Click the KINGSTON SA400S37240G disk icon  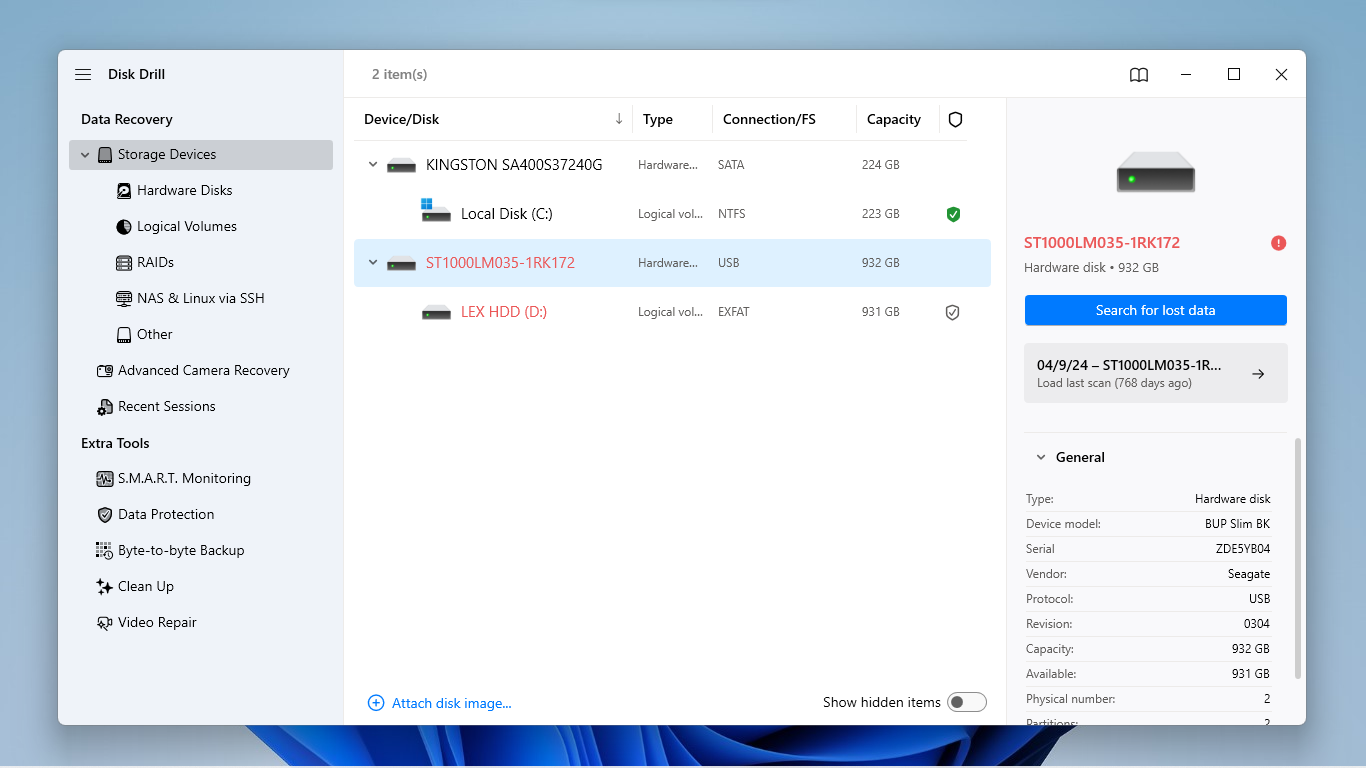(401, 165)
